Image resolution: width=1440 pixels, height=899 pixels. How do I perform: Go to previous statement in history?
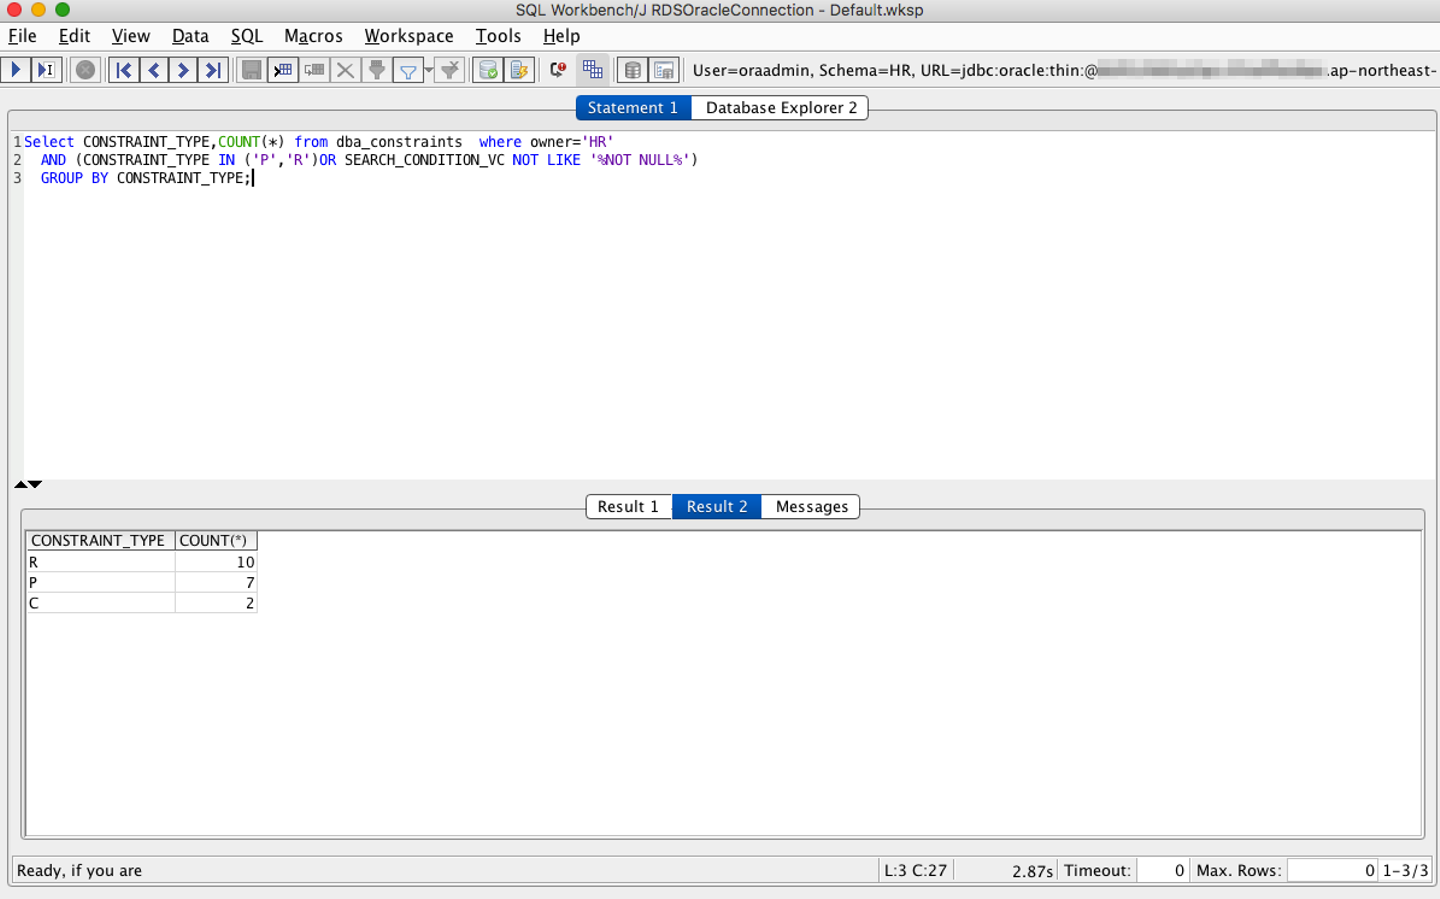(x=153, y=70)
